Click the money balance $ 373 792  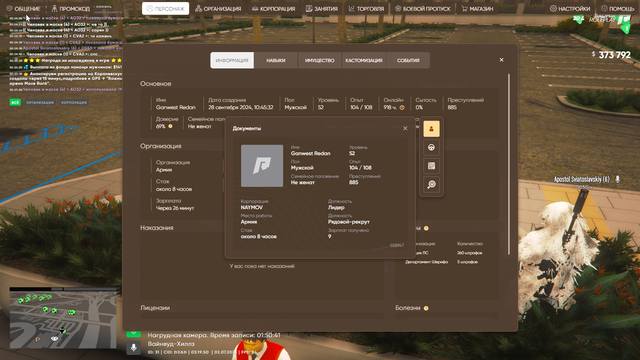pyautogui.click(x=611, y=55)
